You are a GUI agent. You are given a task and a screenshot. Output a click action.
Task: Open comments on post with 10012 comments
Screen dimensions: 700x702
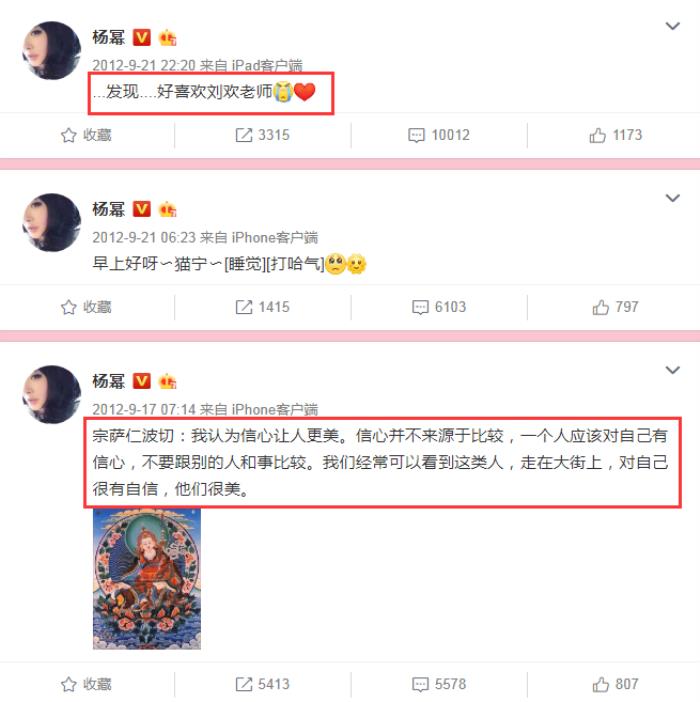439,135
